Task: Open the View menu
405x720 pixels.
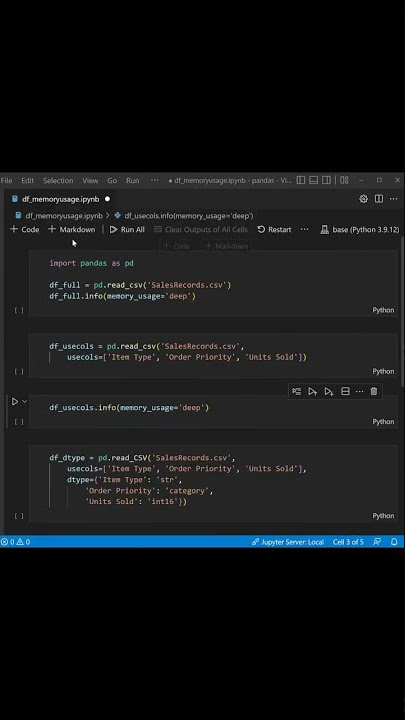Action: 90,180
